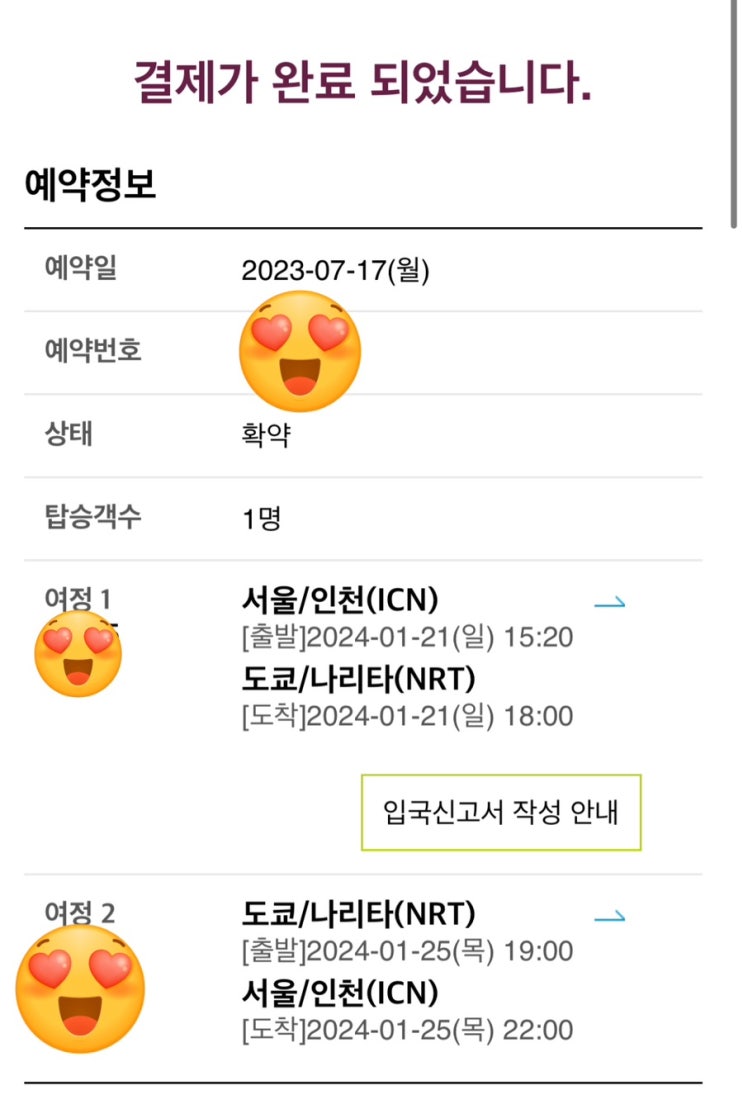
Task: Select the 탑승객수 label
Action: coord(93,518)
